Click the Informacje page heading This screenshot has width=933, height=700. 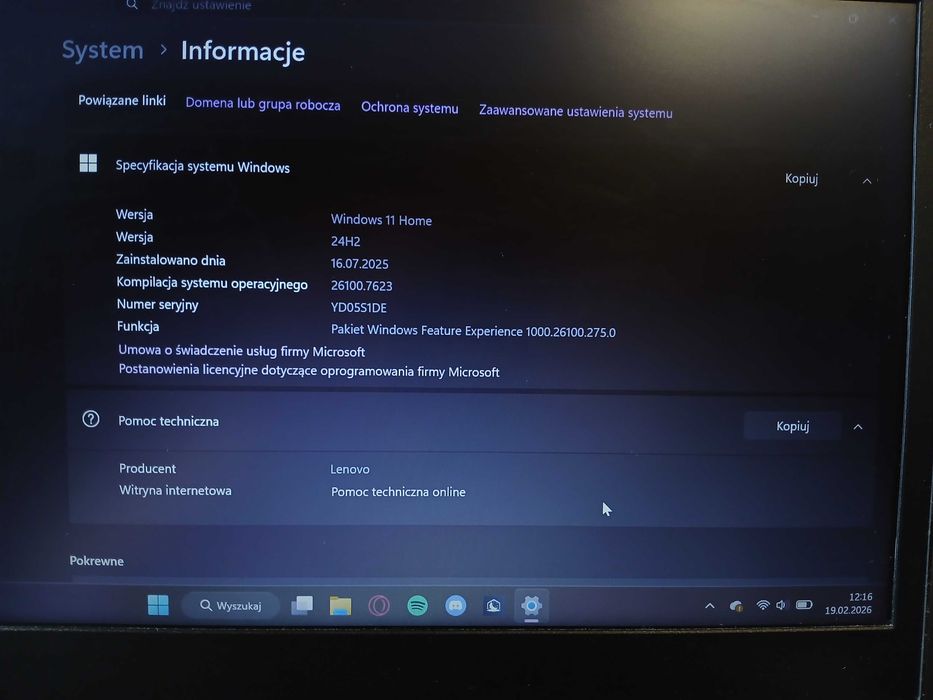tap(243, 52)
